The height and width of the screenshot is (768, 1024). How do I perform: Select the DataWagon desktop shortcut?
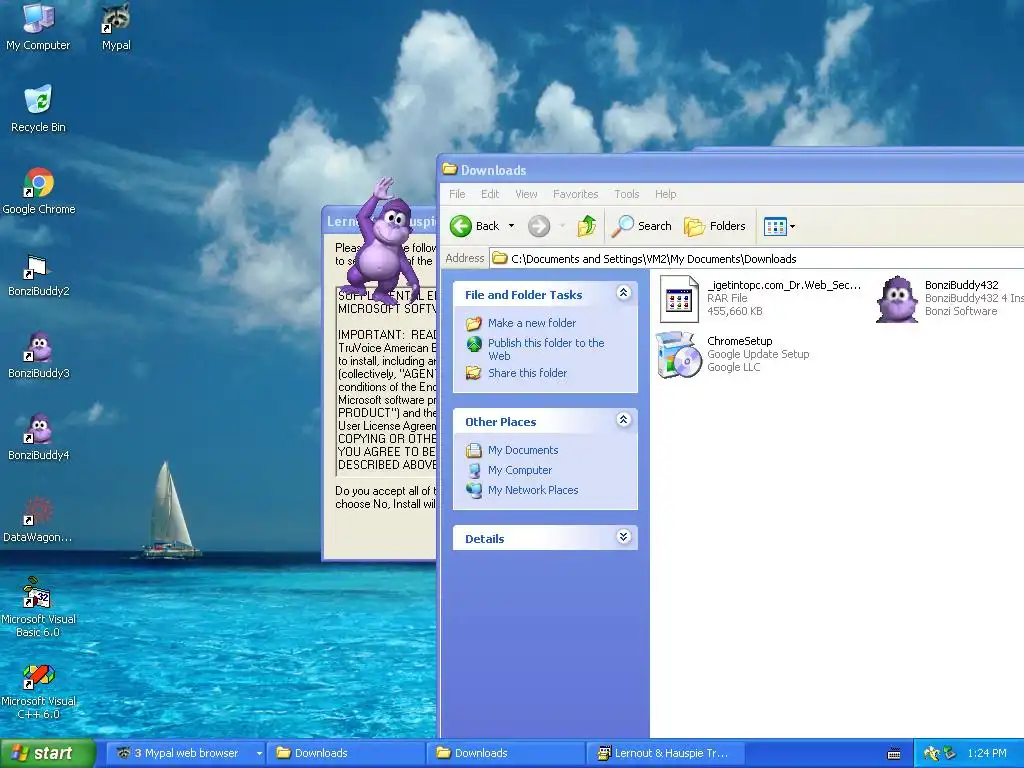(38, 520)
